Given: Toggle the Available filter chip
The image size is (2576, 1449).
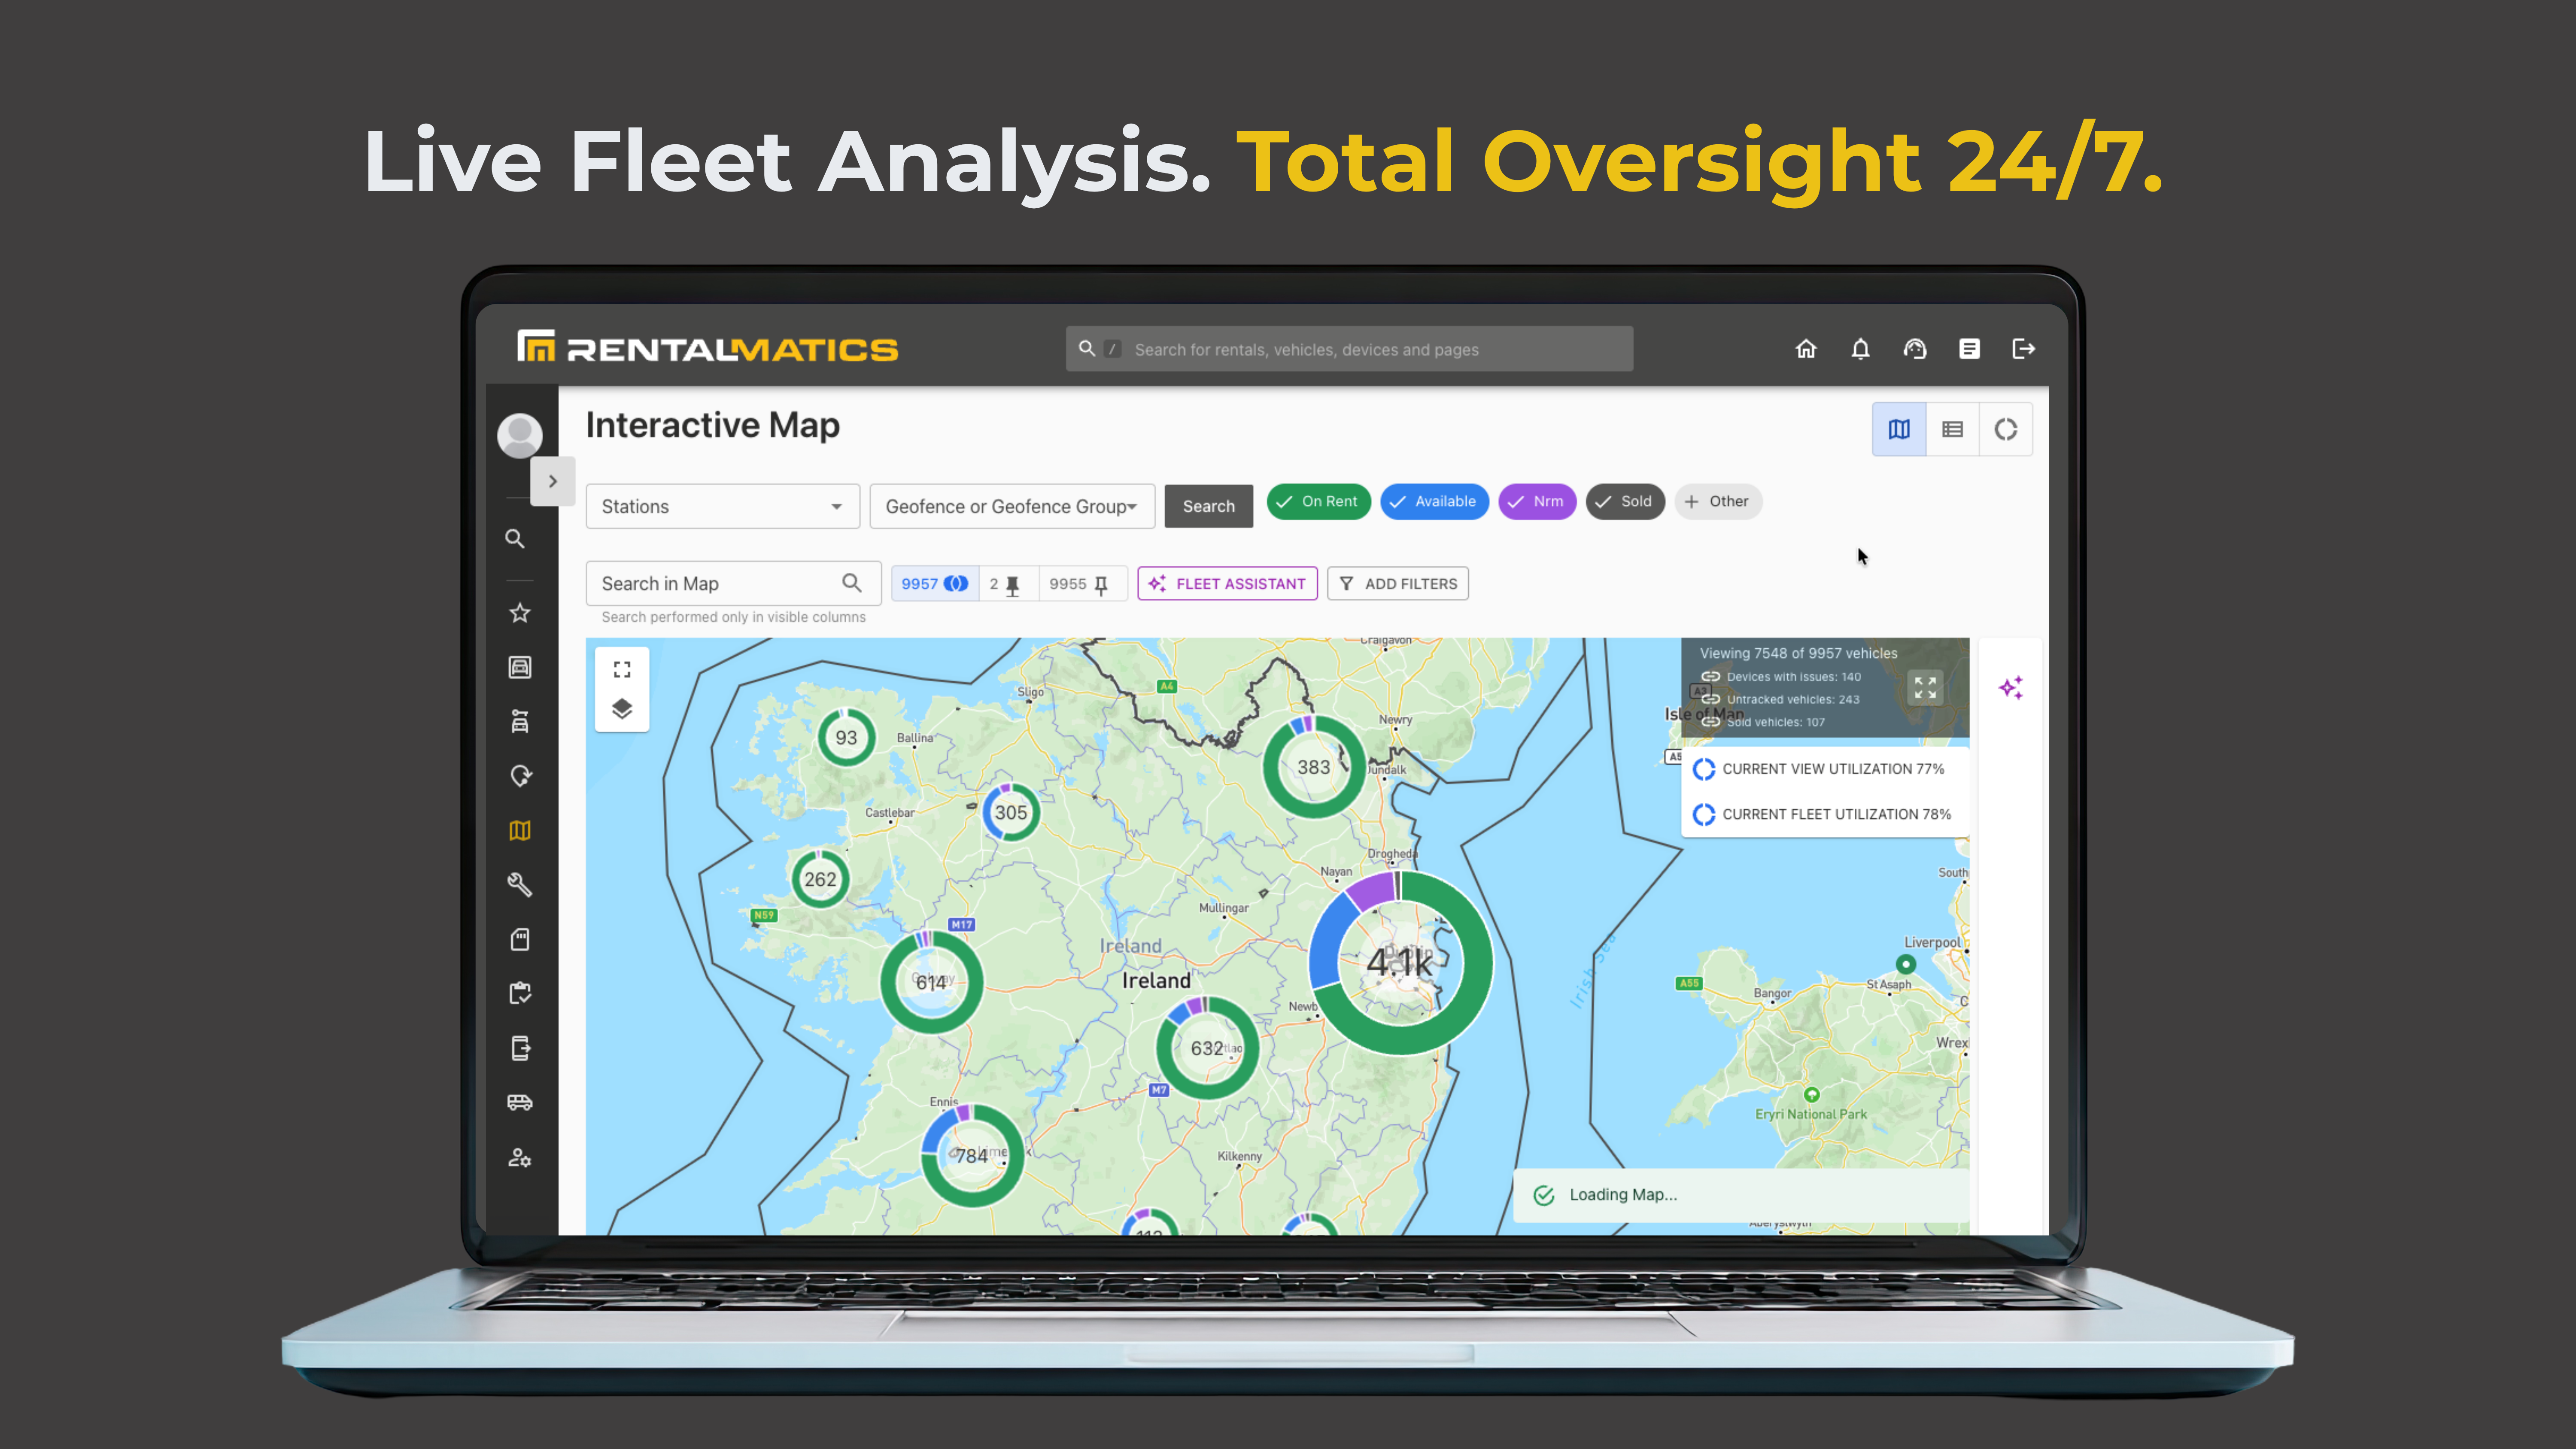Looking at the screenshot, I should point(1434,501).
